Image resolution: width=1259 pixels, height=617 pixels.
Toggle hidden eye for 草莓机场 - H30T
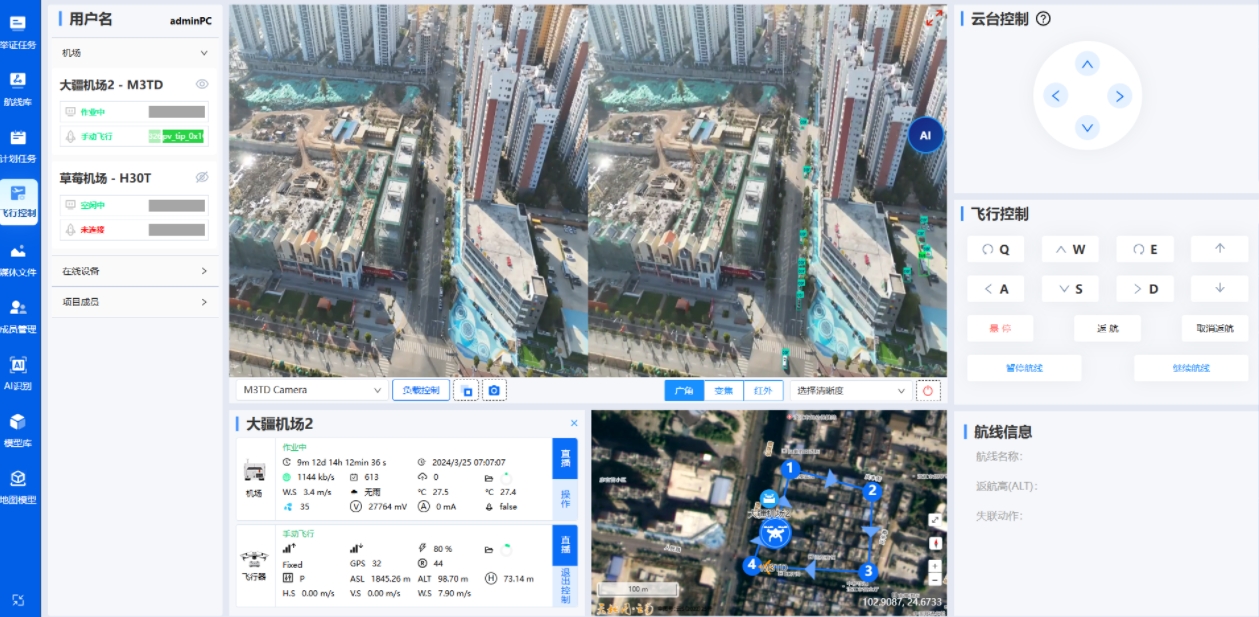pyautogui.click(x=201, y=177)
